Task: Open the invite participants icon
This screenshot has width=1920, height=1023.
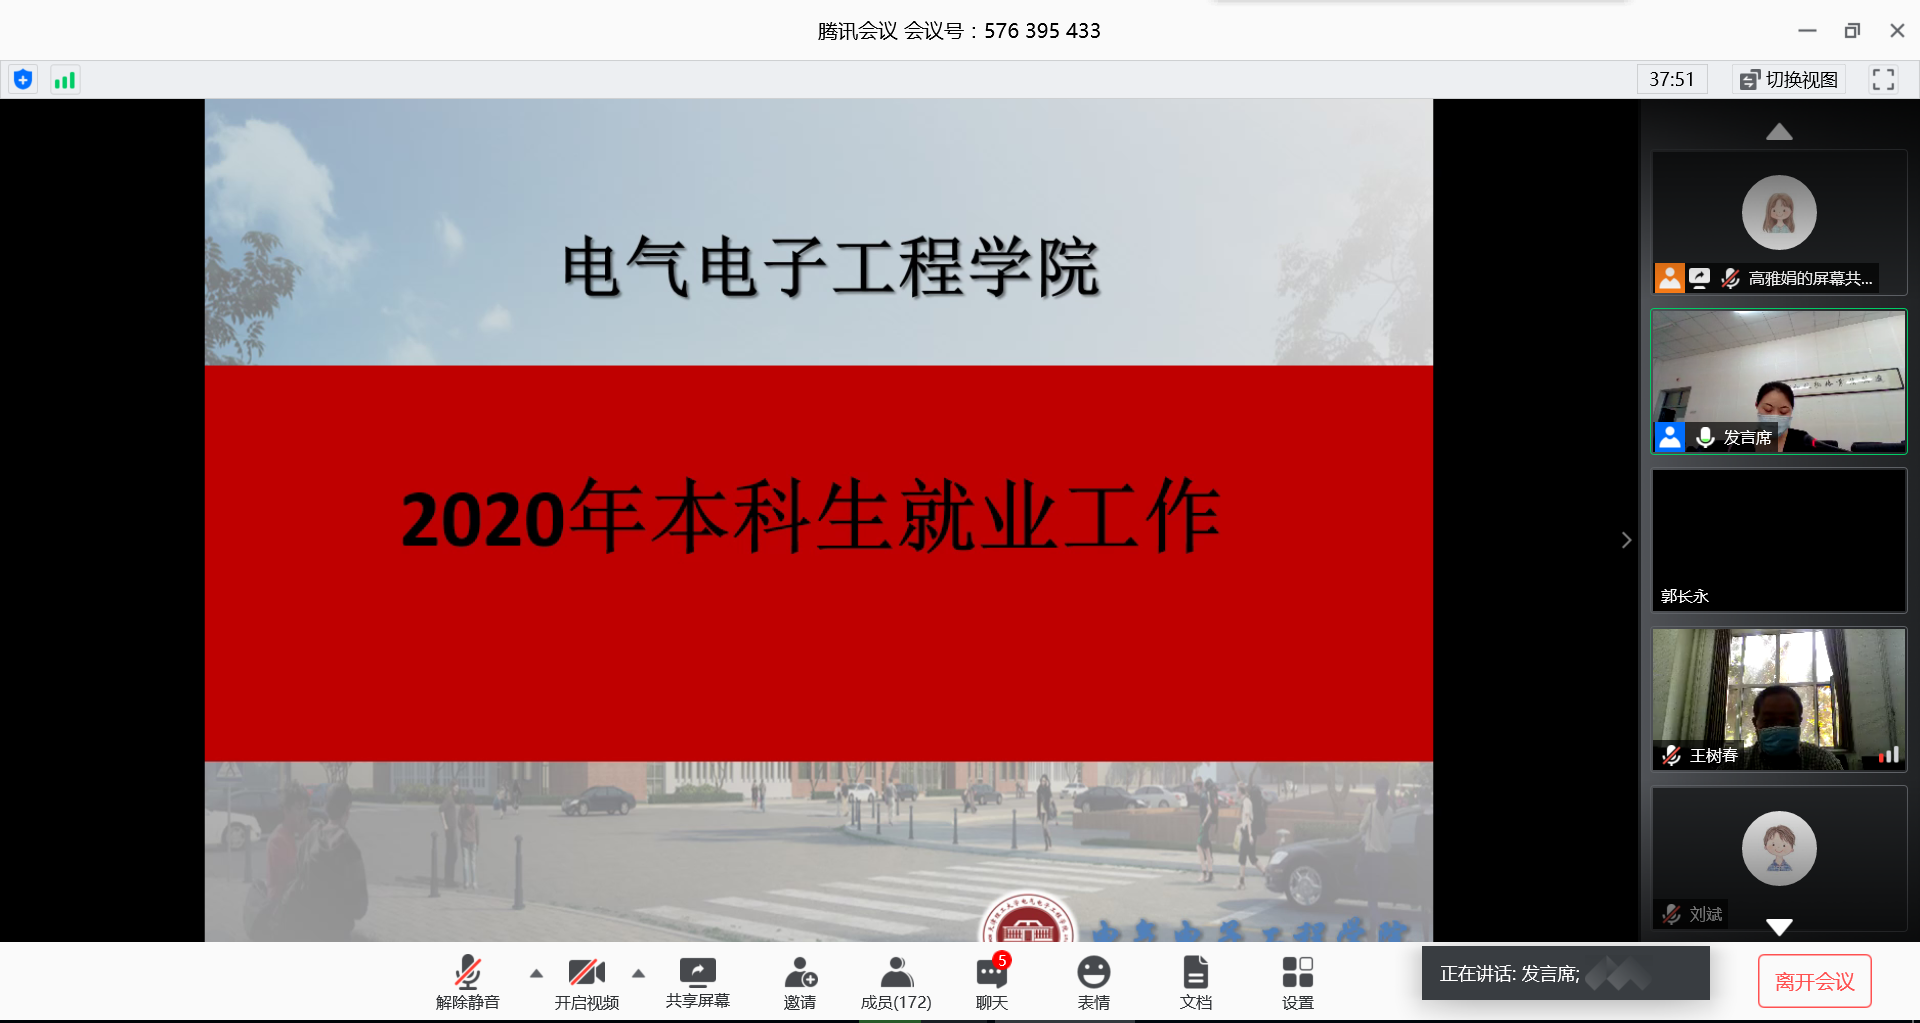Action: coord(800,982)
